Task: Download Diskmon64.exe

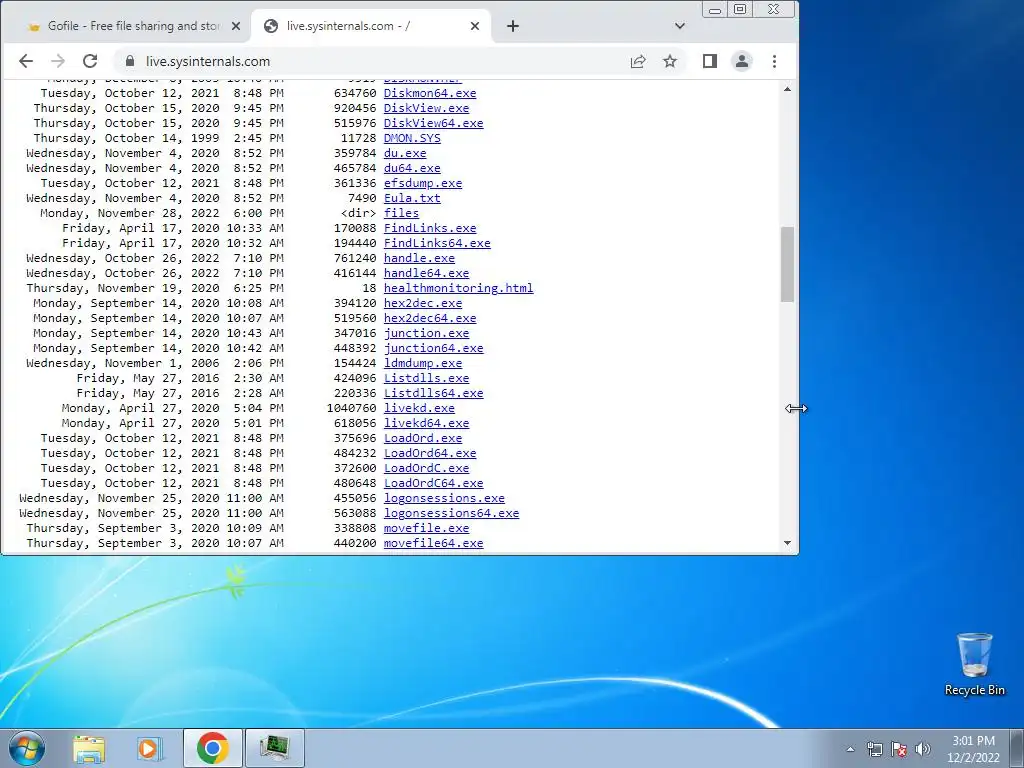Action: click(430, 93)
